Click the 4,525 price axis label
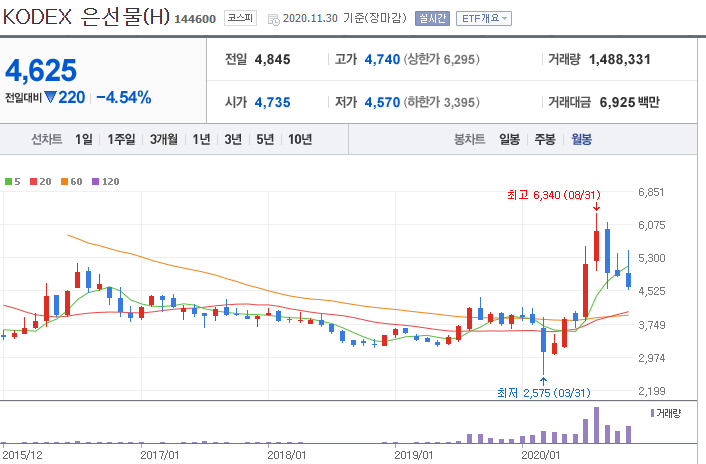This screenshot has width=706, height=464. tap(652, 291)
